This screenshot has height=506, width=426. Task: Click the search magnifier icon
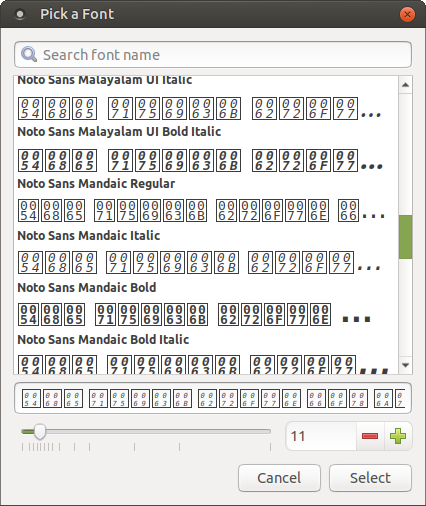(29, 54)
